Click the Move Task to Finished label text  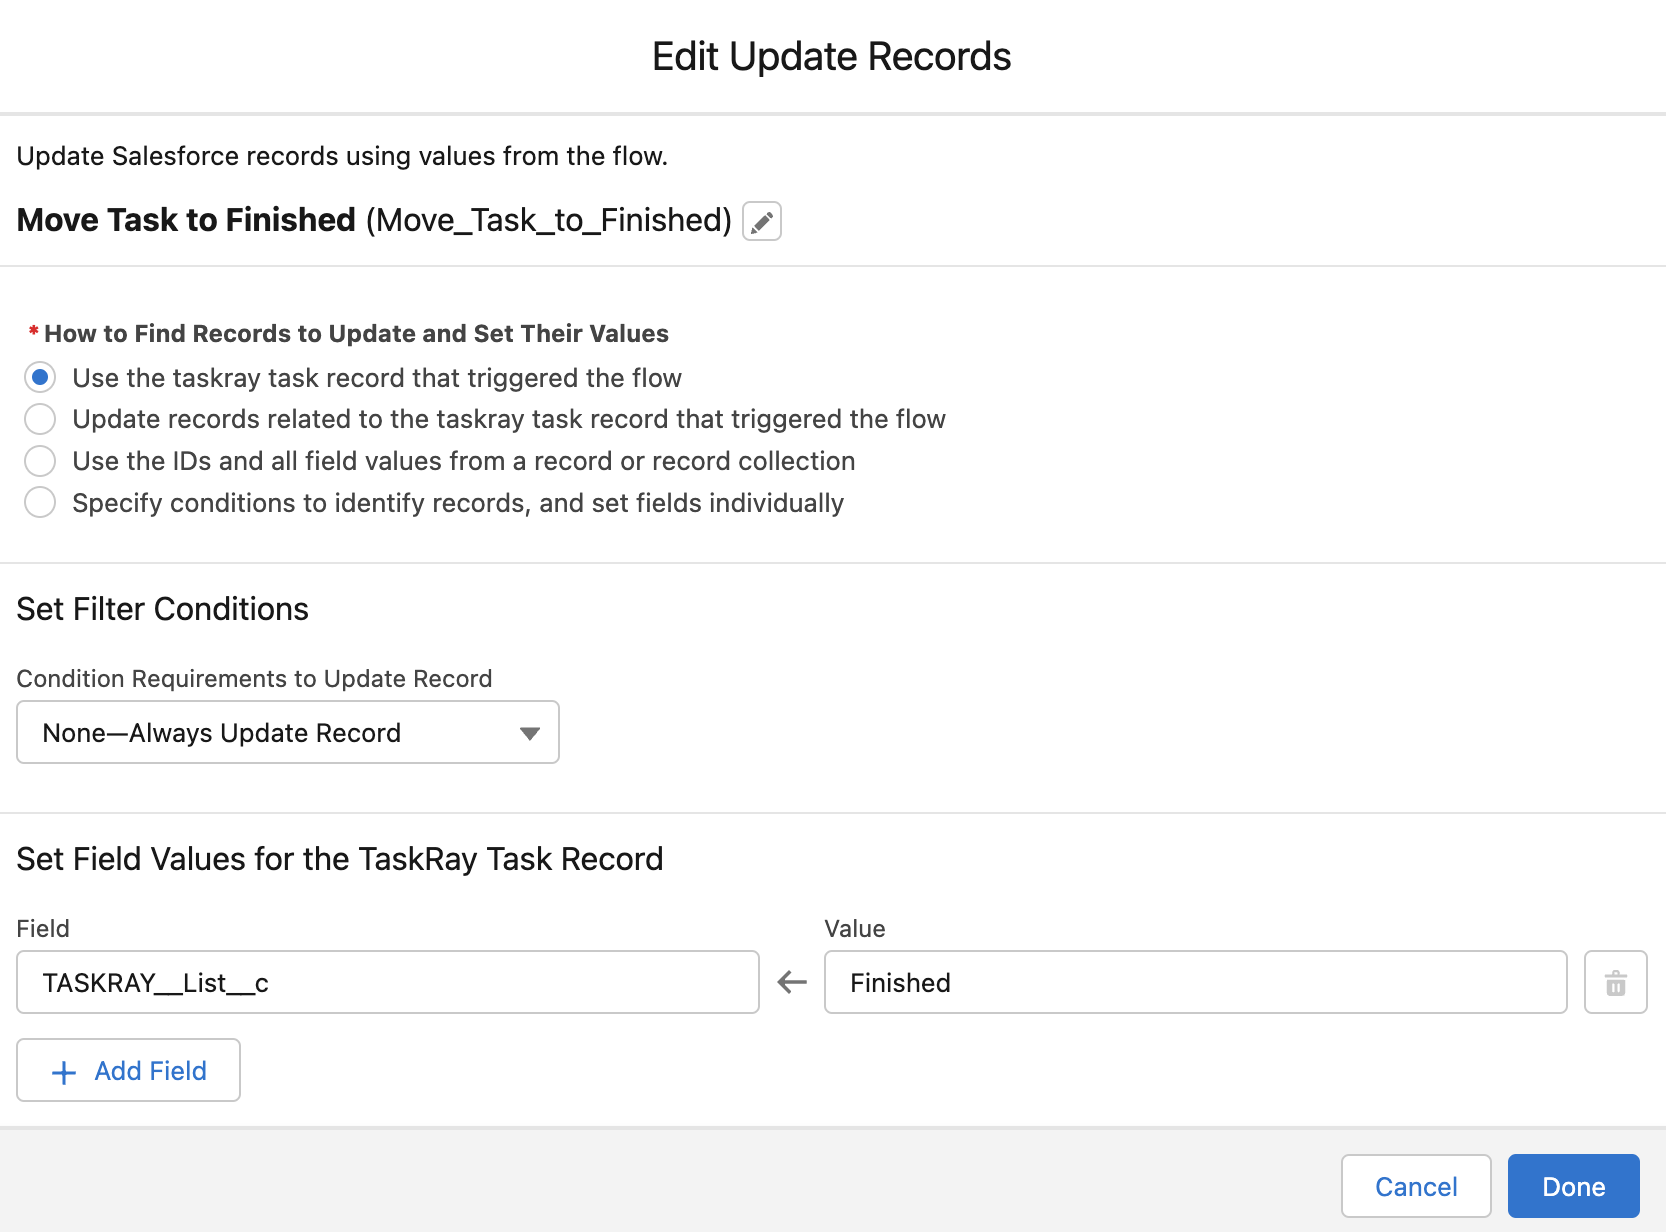(x=186, y=220)
